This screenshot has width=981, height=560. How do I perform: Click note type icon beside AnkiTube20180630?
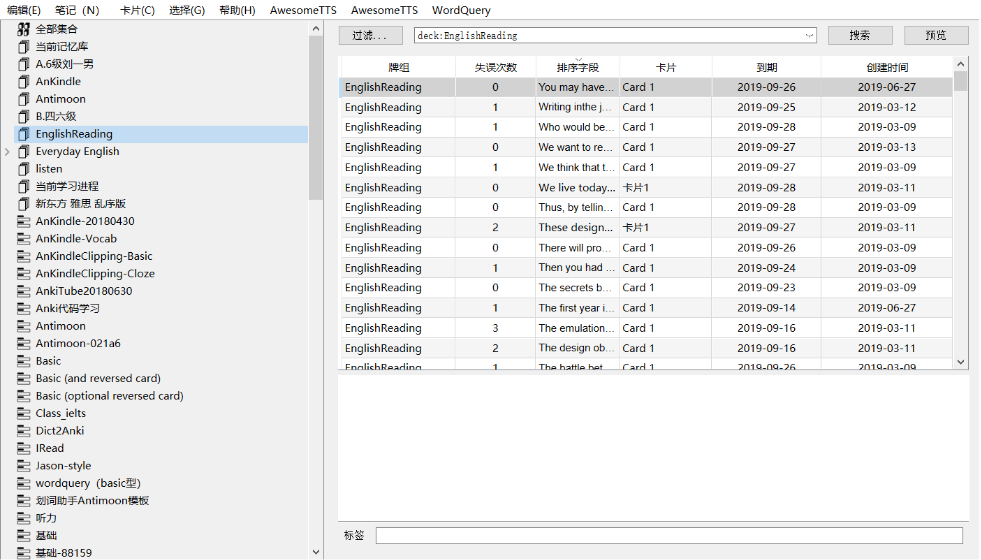pos(24,291)
